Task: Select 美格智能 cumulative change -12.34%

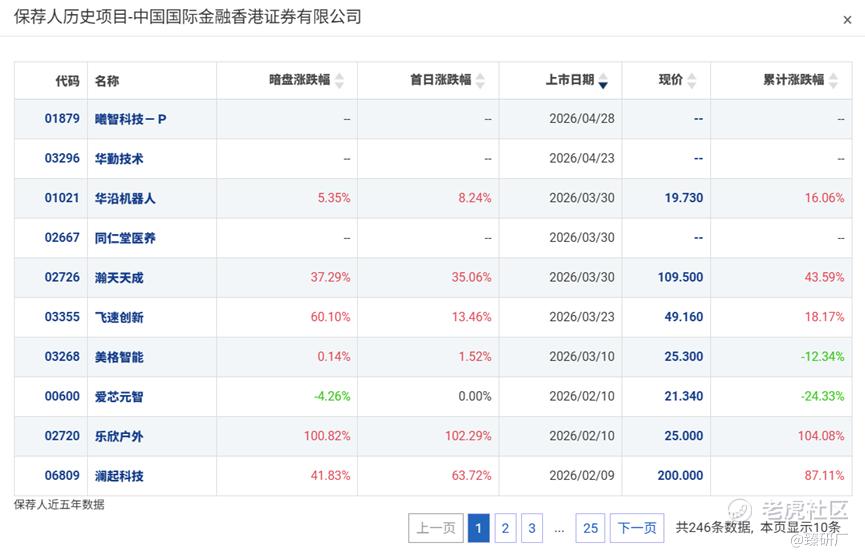Action: click(x=823, y=357)
